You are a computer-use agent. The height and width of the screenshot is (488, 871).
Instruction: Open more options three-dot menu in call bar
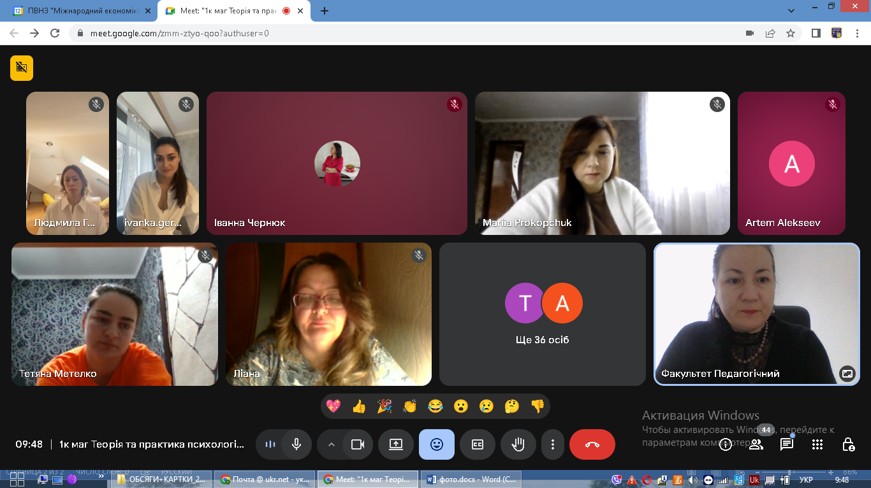click(552, 444)
